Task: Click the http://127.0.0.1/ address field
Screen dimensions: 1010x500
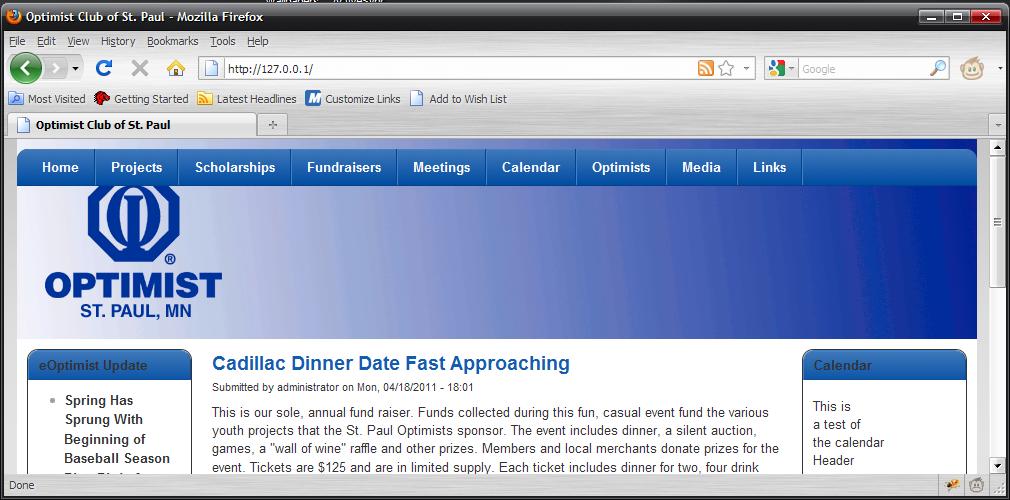Action: pos(459,69)
